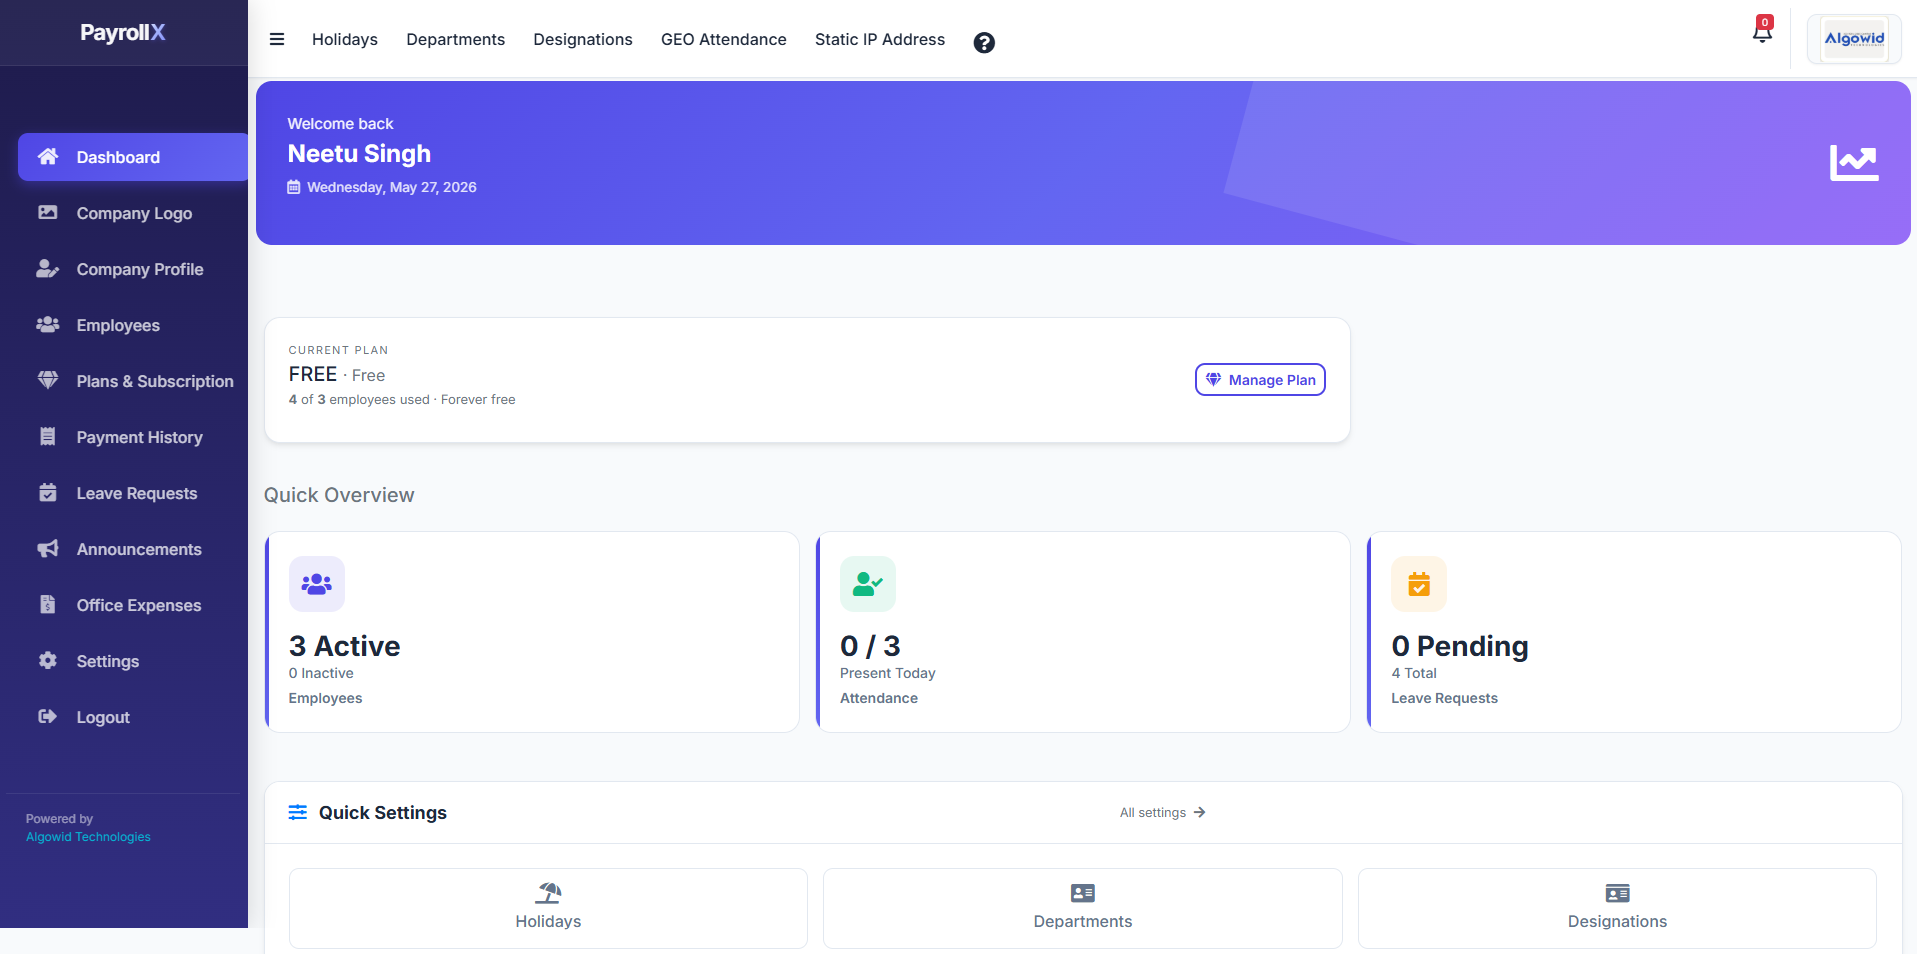This screenshot has width=1917, height=954.
Task: Open the Designations quick settings tile label
Action: [1617, 921]
